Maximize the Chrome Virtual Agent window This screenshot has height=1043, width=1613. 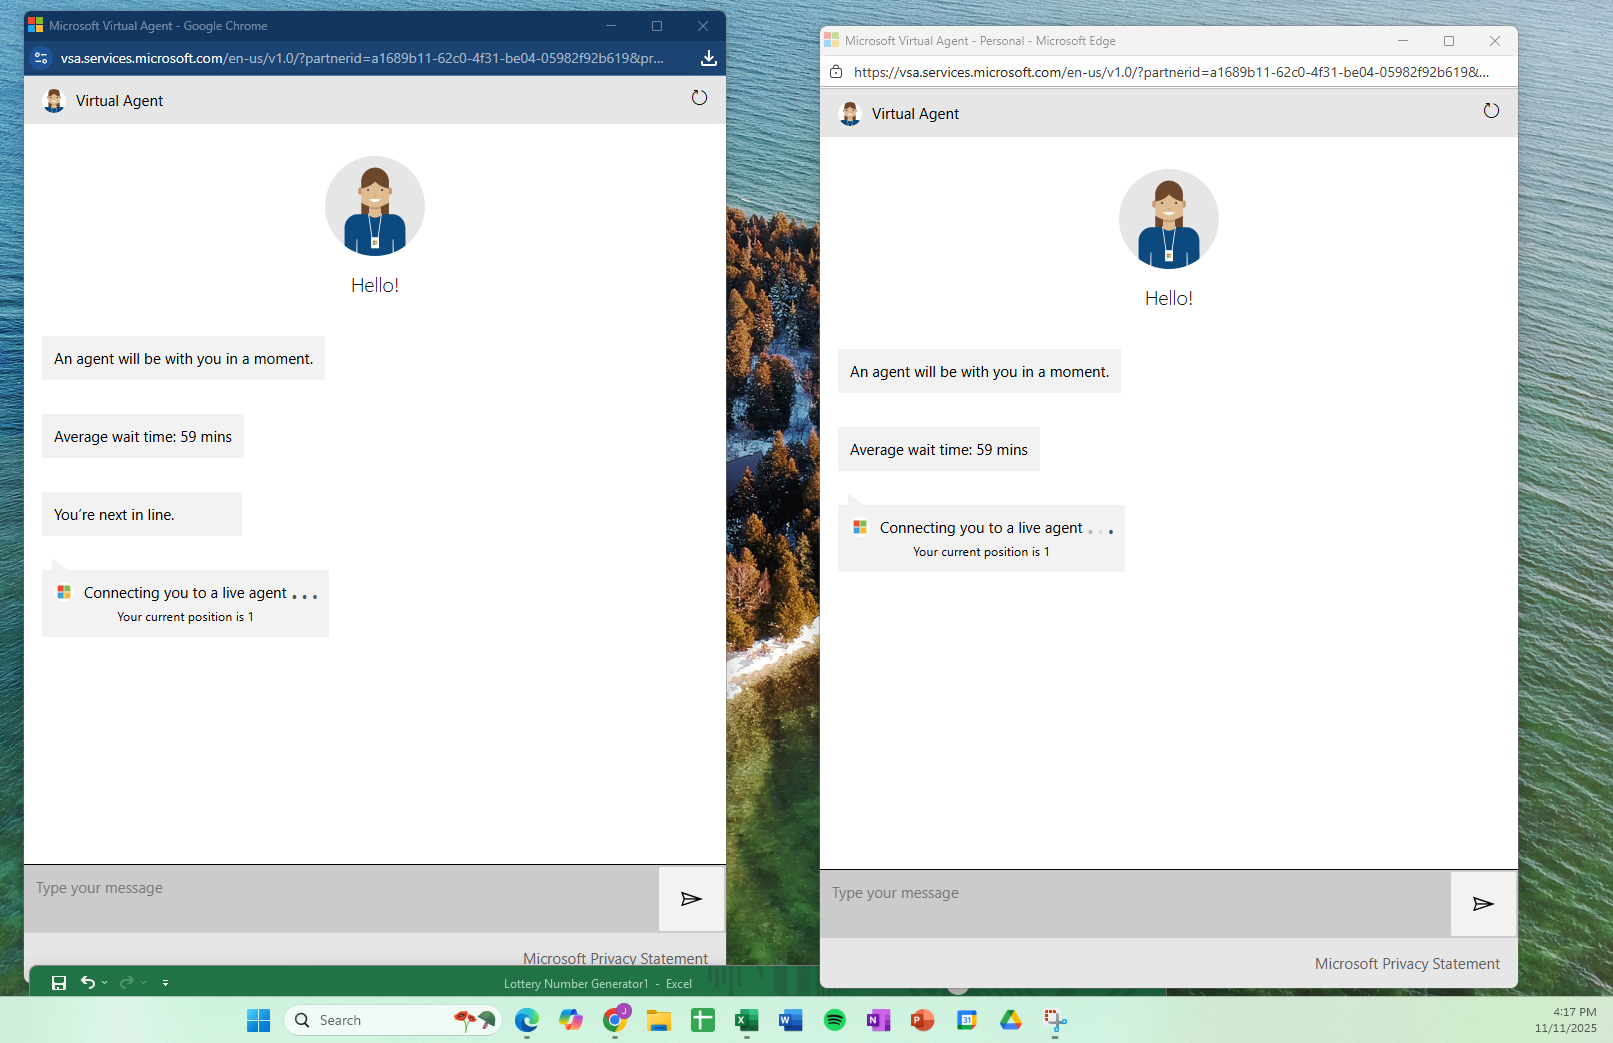pyautogui.click(x=657, y=26)
